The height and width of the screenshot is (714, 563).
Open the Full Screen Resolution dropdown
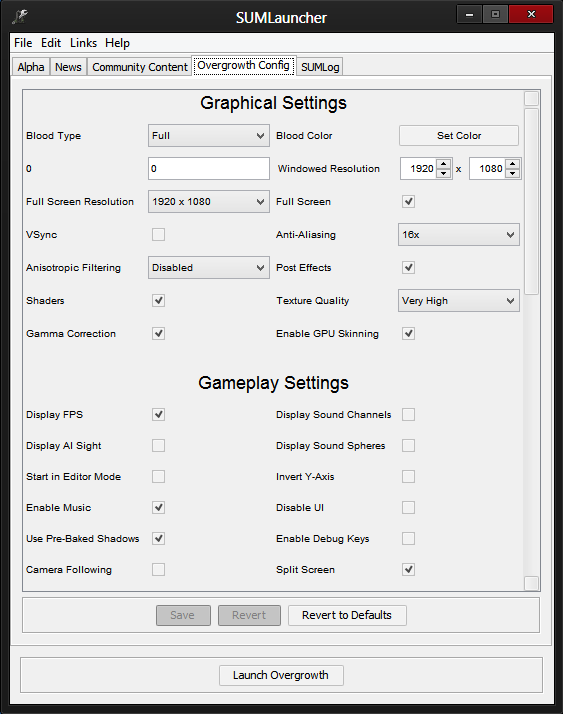point(209,202)
